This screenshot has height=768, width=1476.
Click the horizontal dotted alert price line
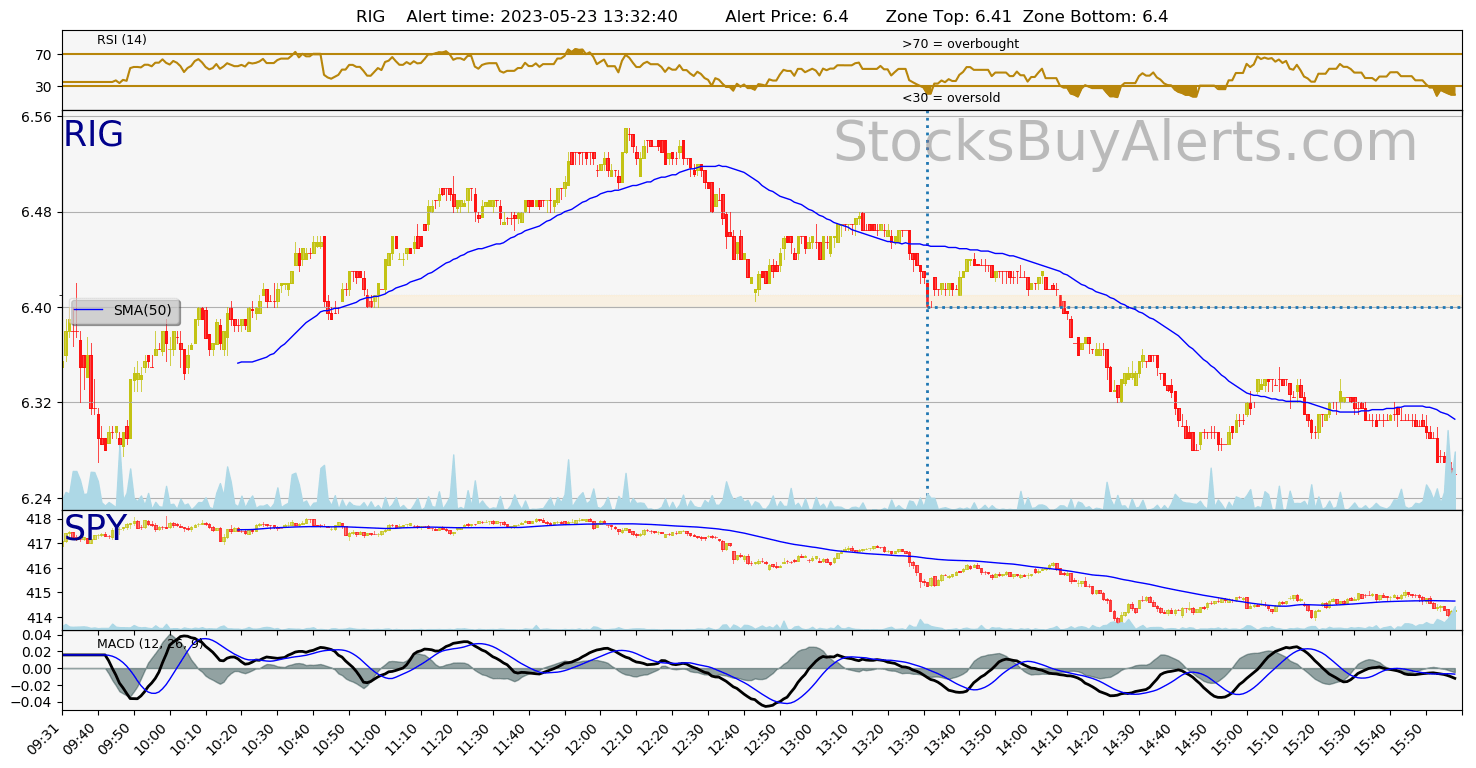[x=1194, y=307]
